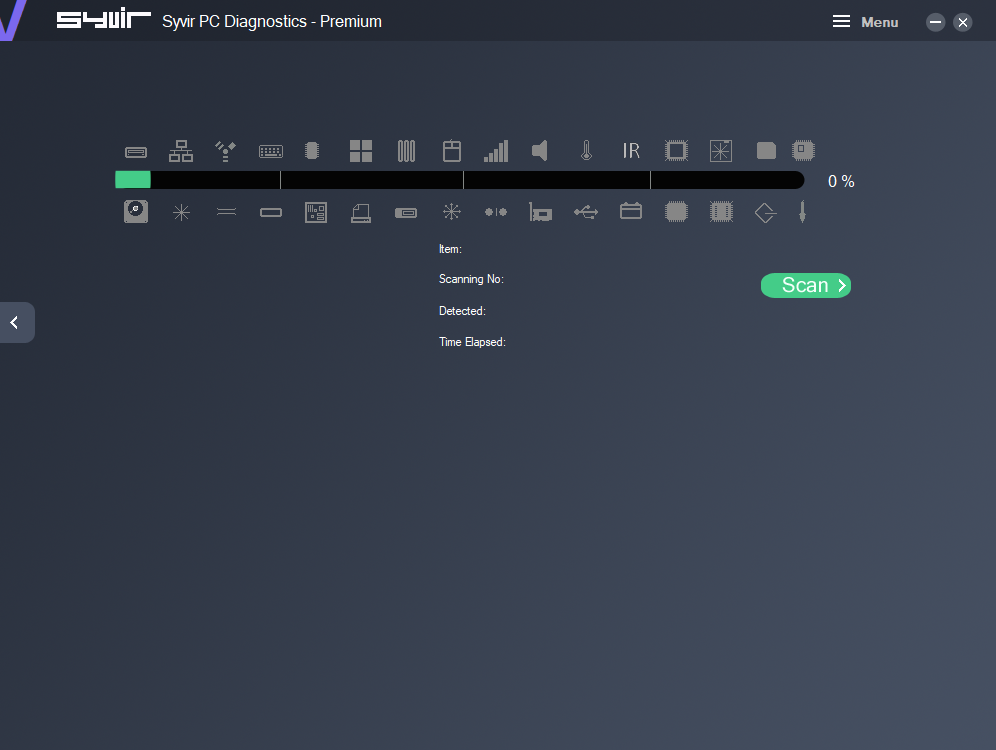Click the USB trident icon
The height and width of the screenshot is (750, 996).
coord(586,212)
